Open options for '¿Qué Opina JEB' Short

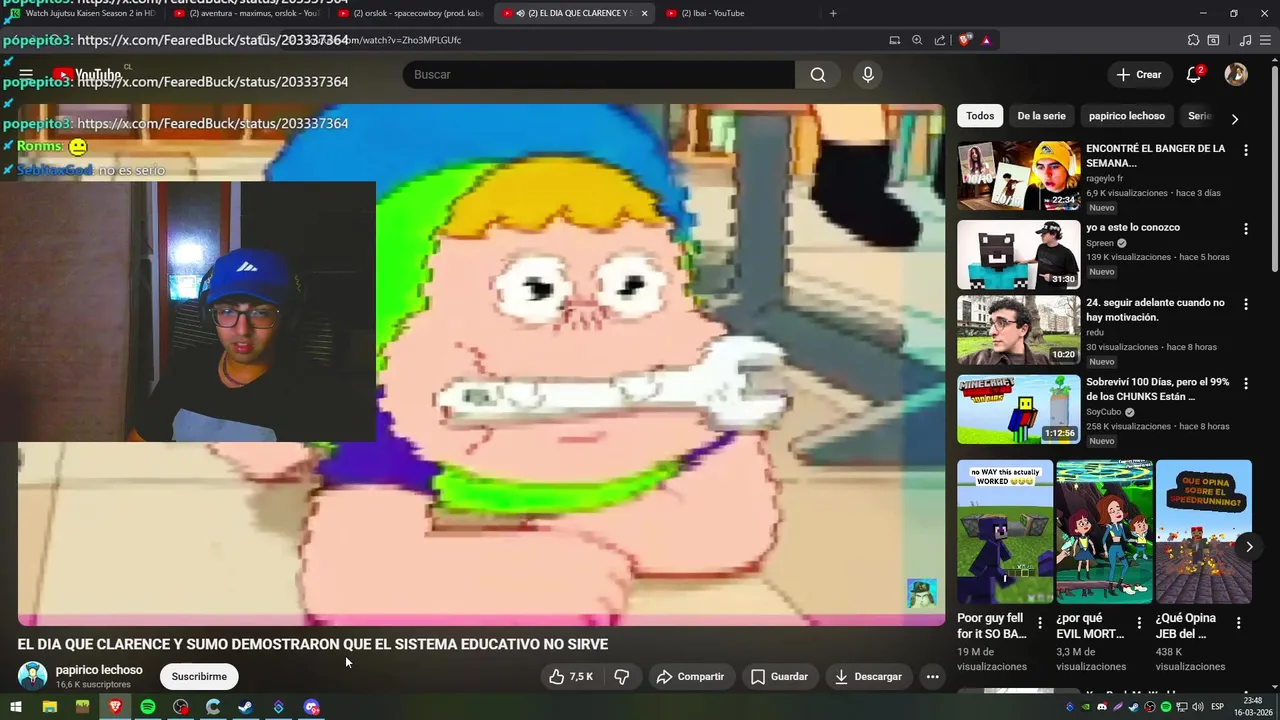[x=1238, y=623]
